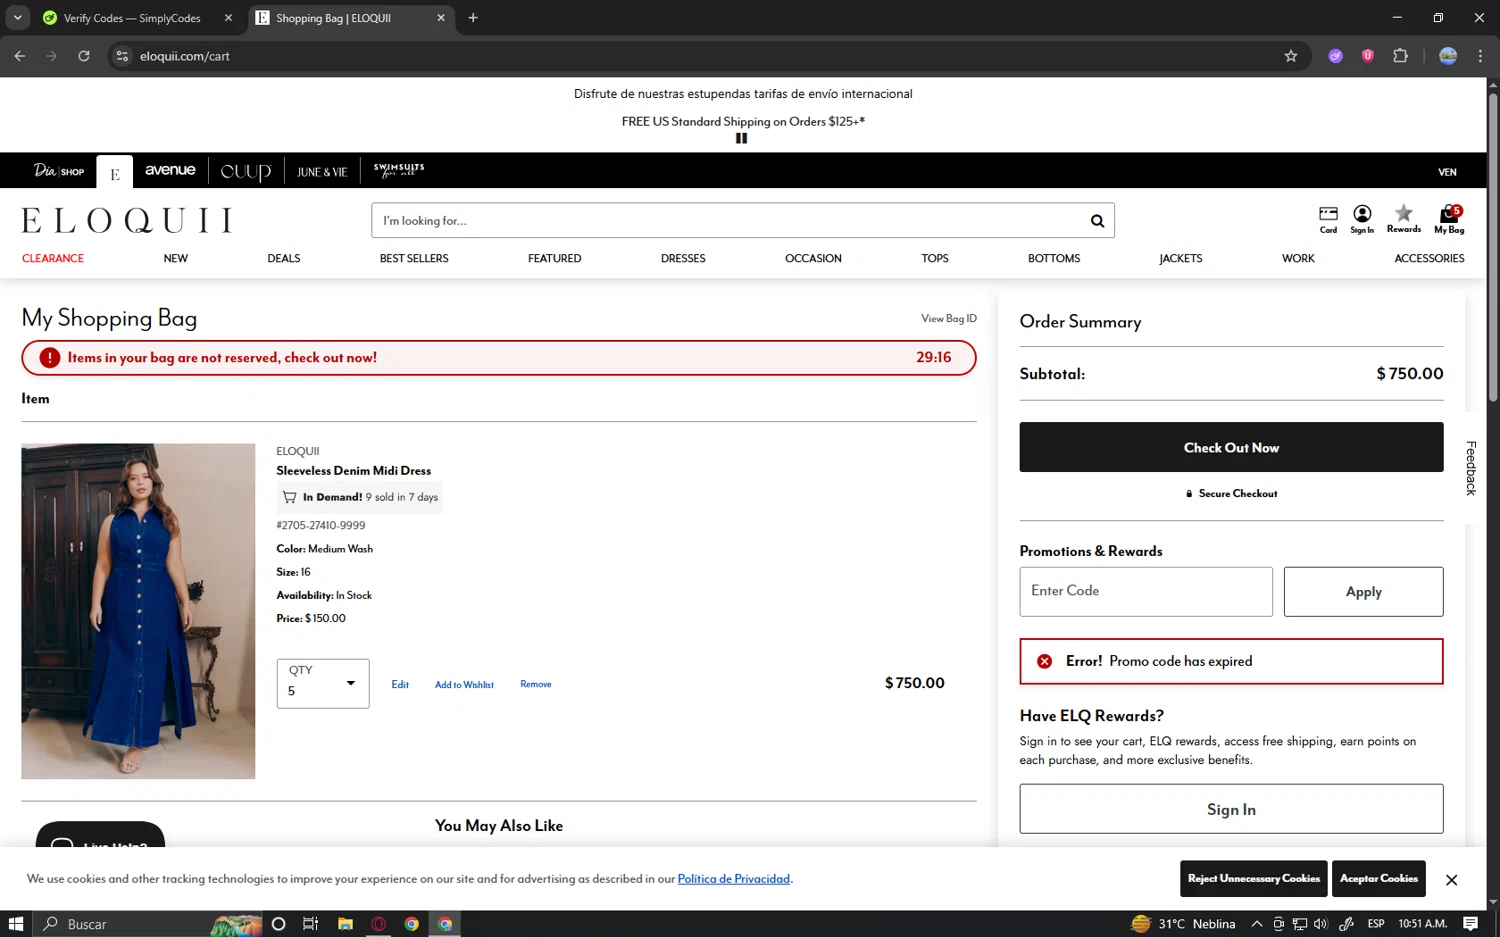
Task: Pause the promo banner rotation
Action: 741,139
